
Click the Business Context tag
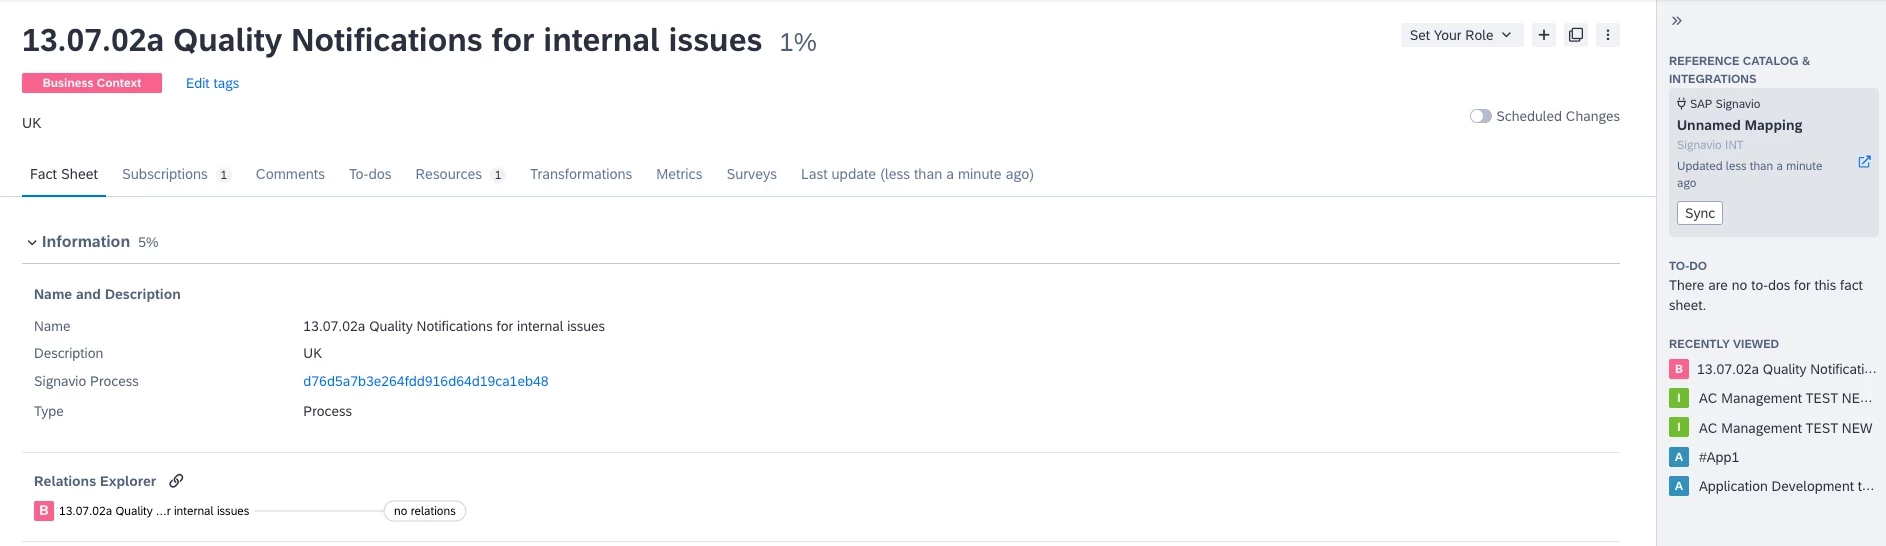coord(92,83)
